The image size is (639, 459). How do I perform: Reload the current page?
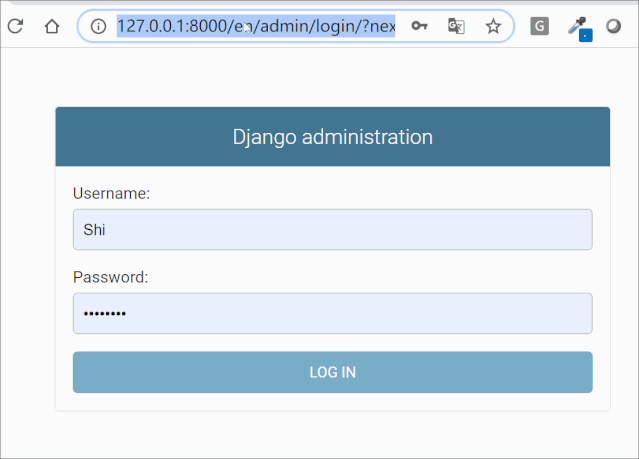pos(15,27)
